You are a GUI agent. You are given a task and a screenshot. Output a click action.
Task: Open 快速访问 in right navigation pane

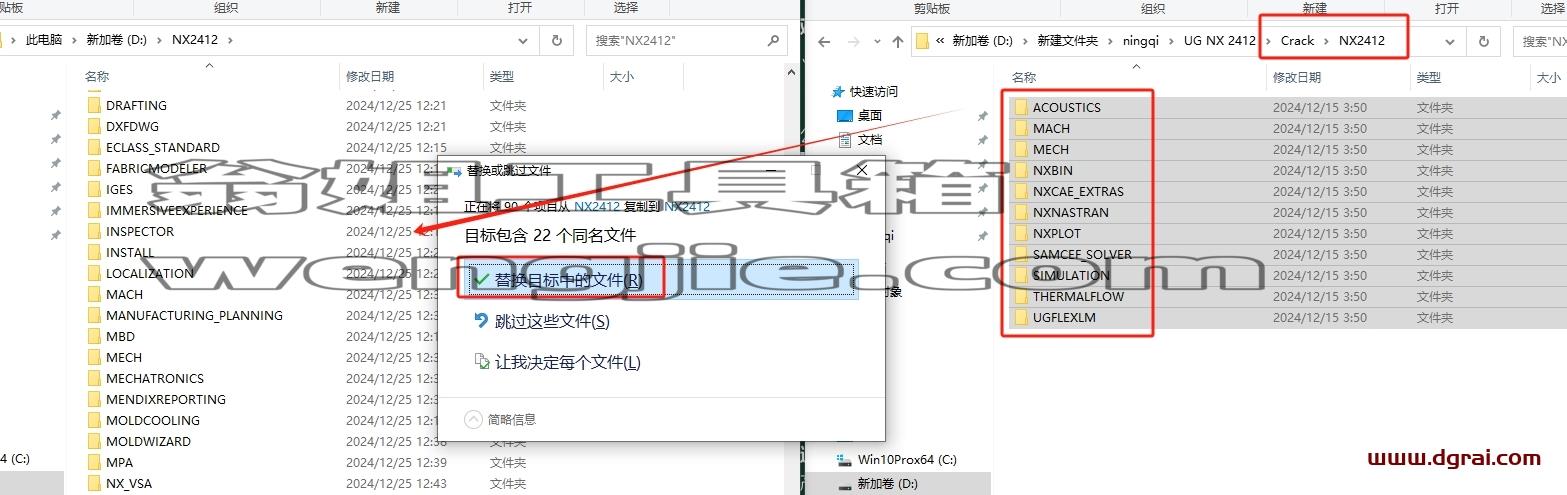[874, 91]
